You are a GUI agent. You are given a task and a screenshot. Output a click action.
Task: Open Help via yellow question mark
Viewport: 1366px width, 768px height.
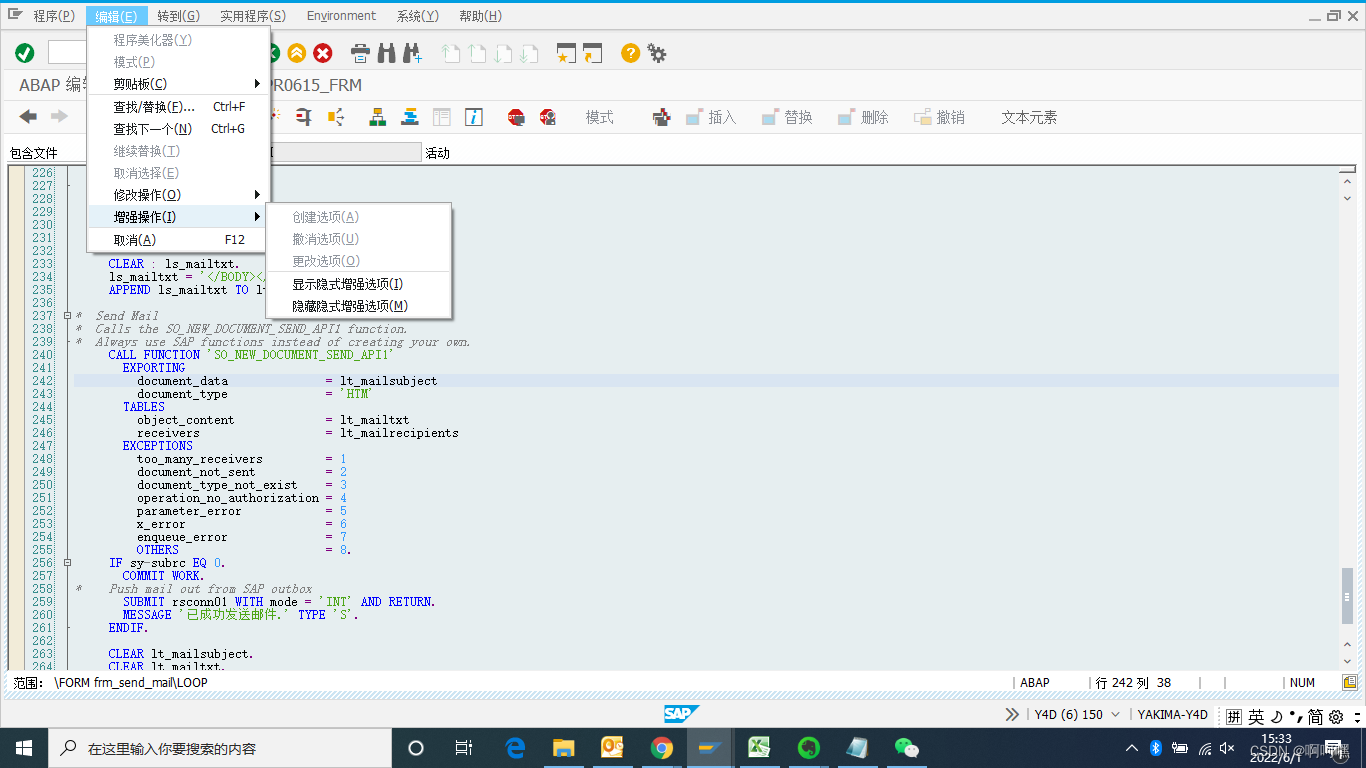pos(630,53)
